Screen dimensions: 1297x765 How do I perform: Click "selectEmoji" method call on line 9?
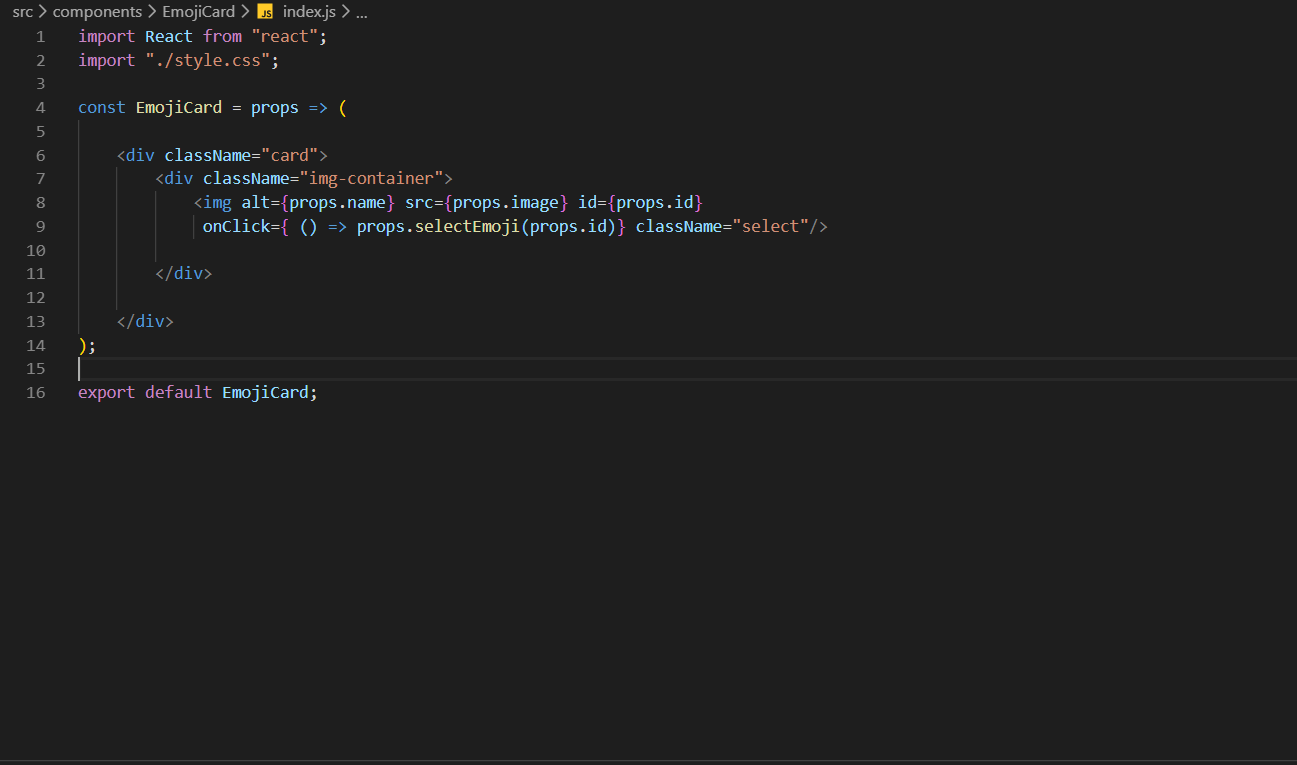point(467,226)
